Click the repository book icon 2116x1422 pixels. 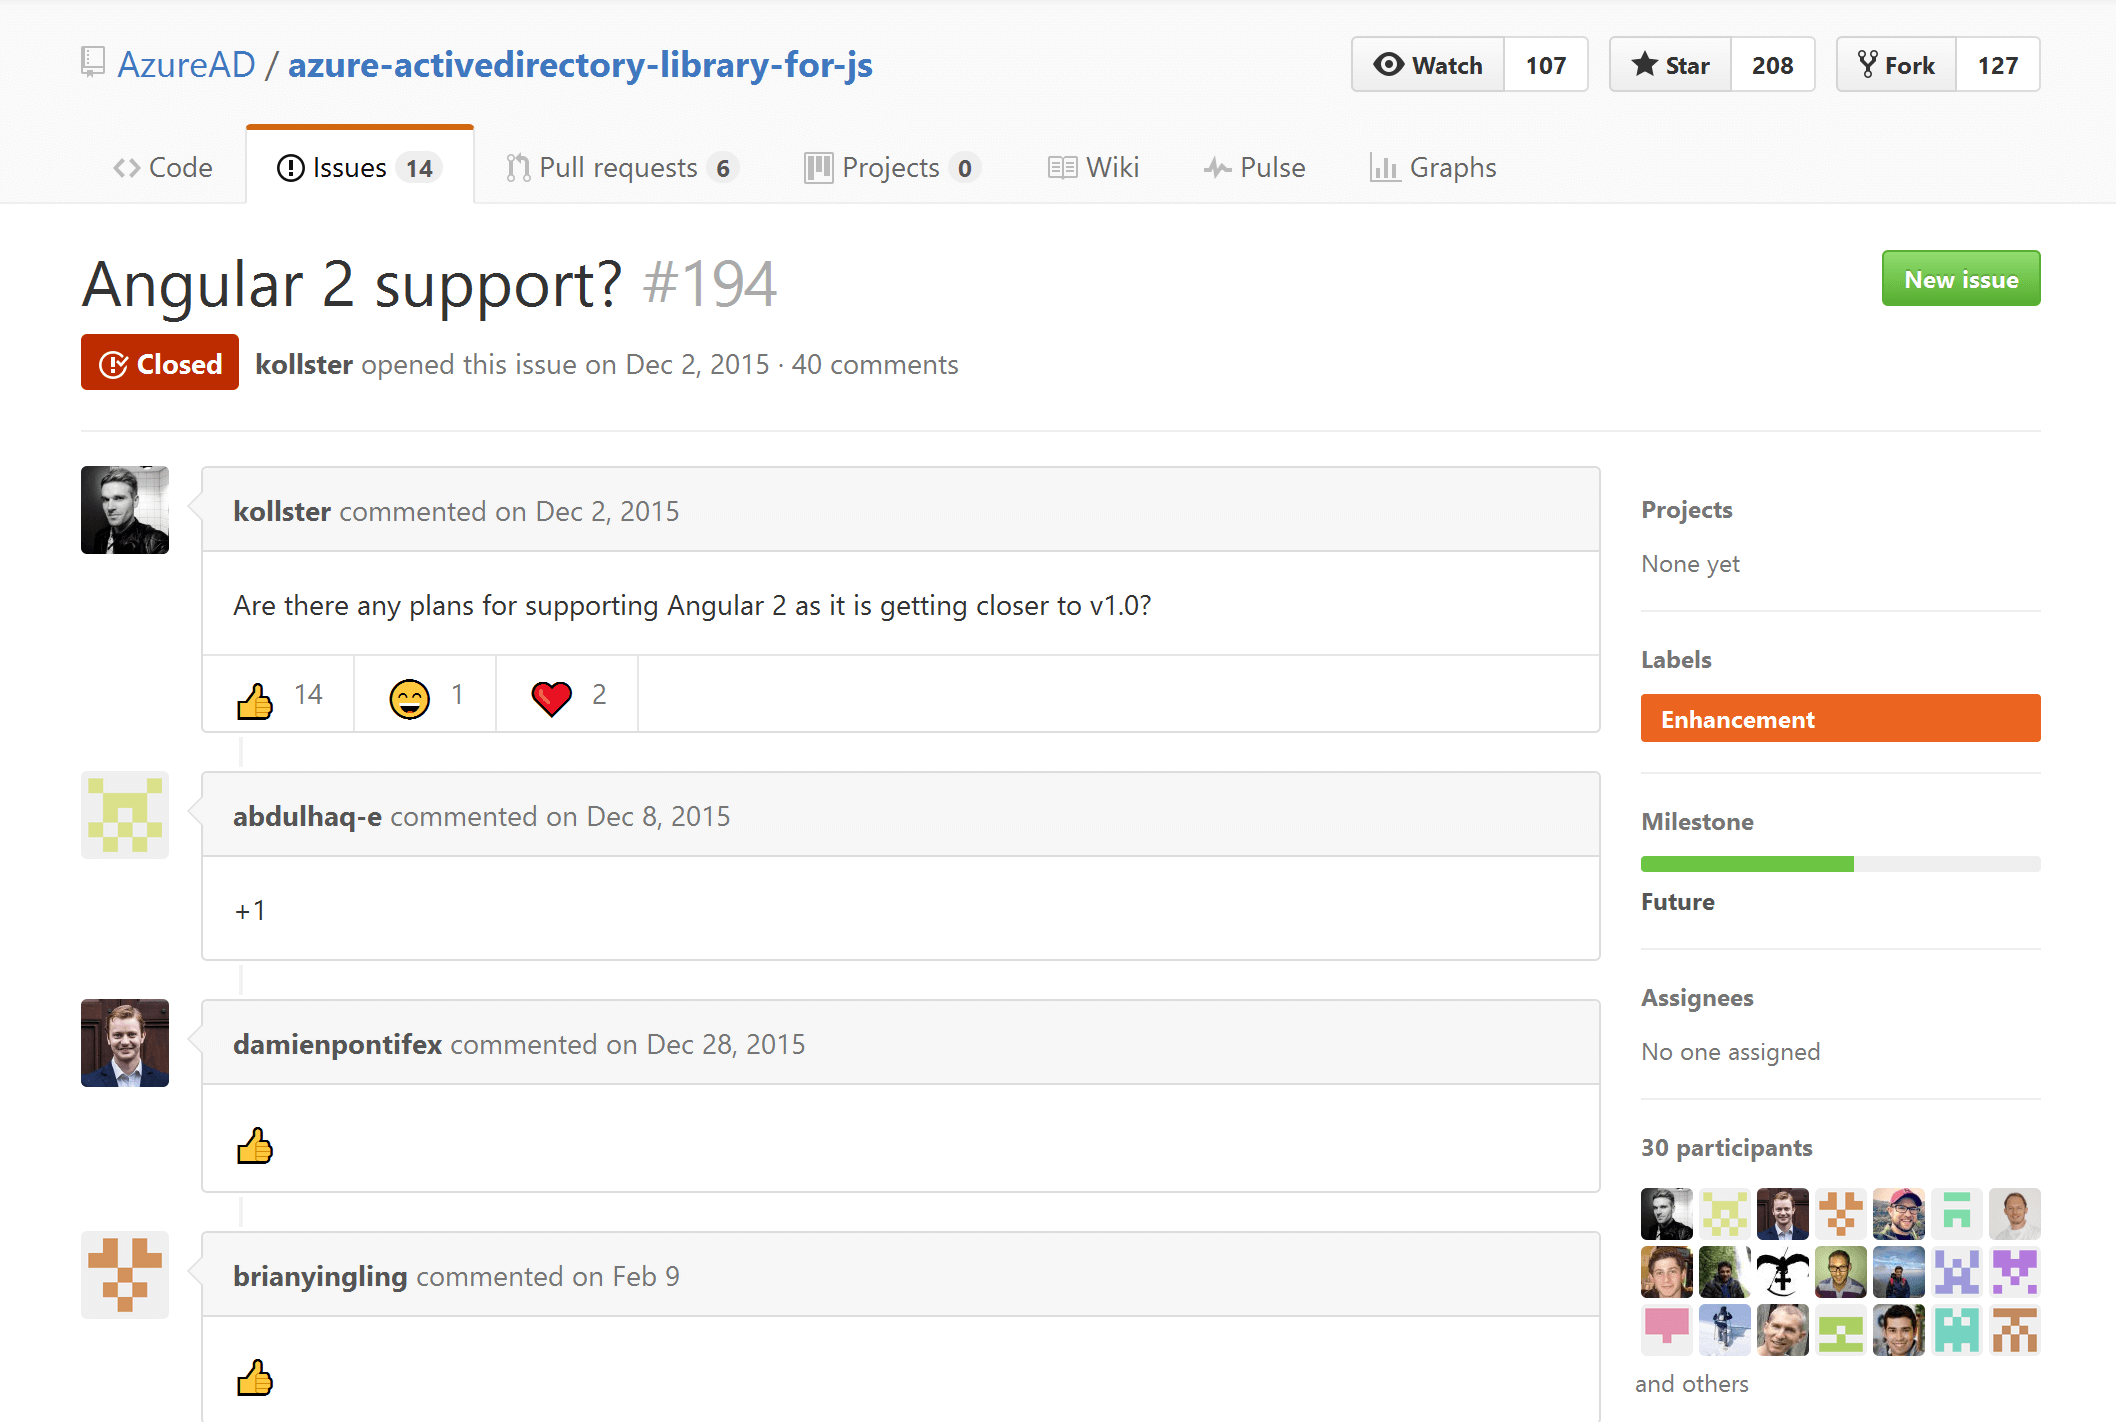pos(92,62)
